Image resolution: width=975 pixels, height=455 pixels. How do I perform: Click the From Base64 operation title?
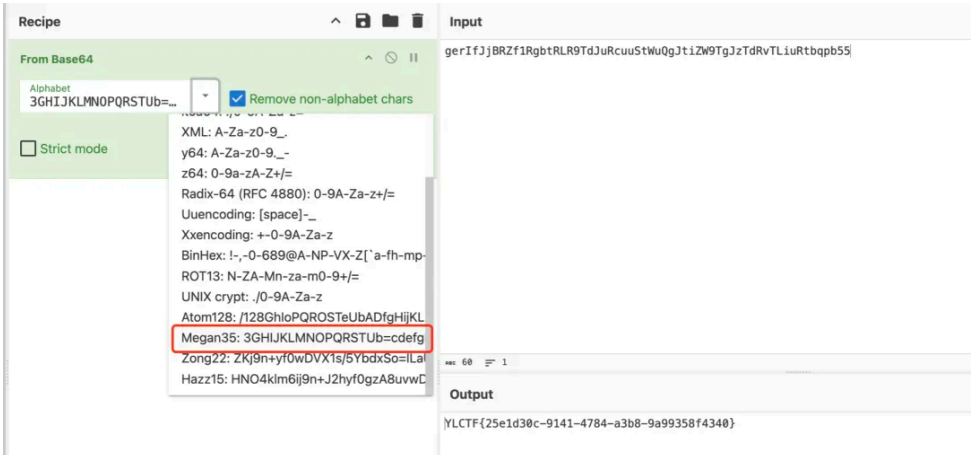point(57,59)
